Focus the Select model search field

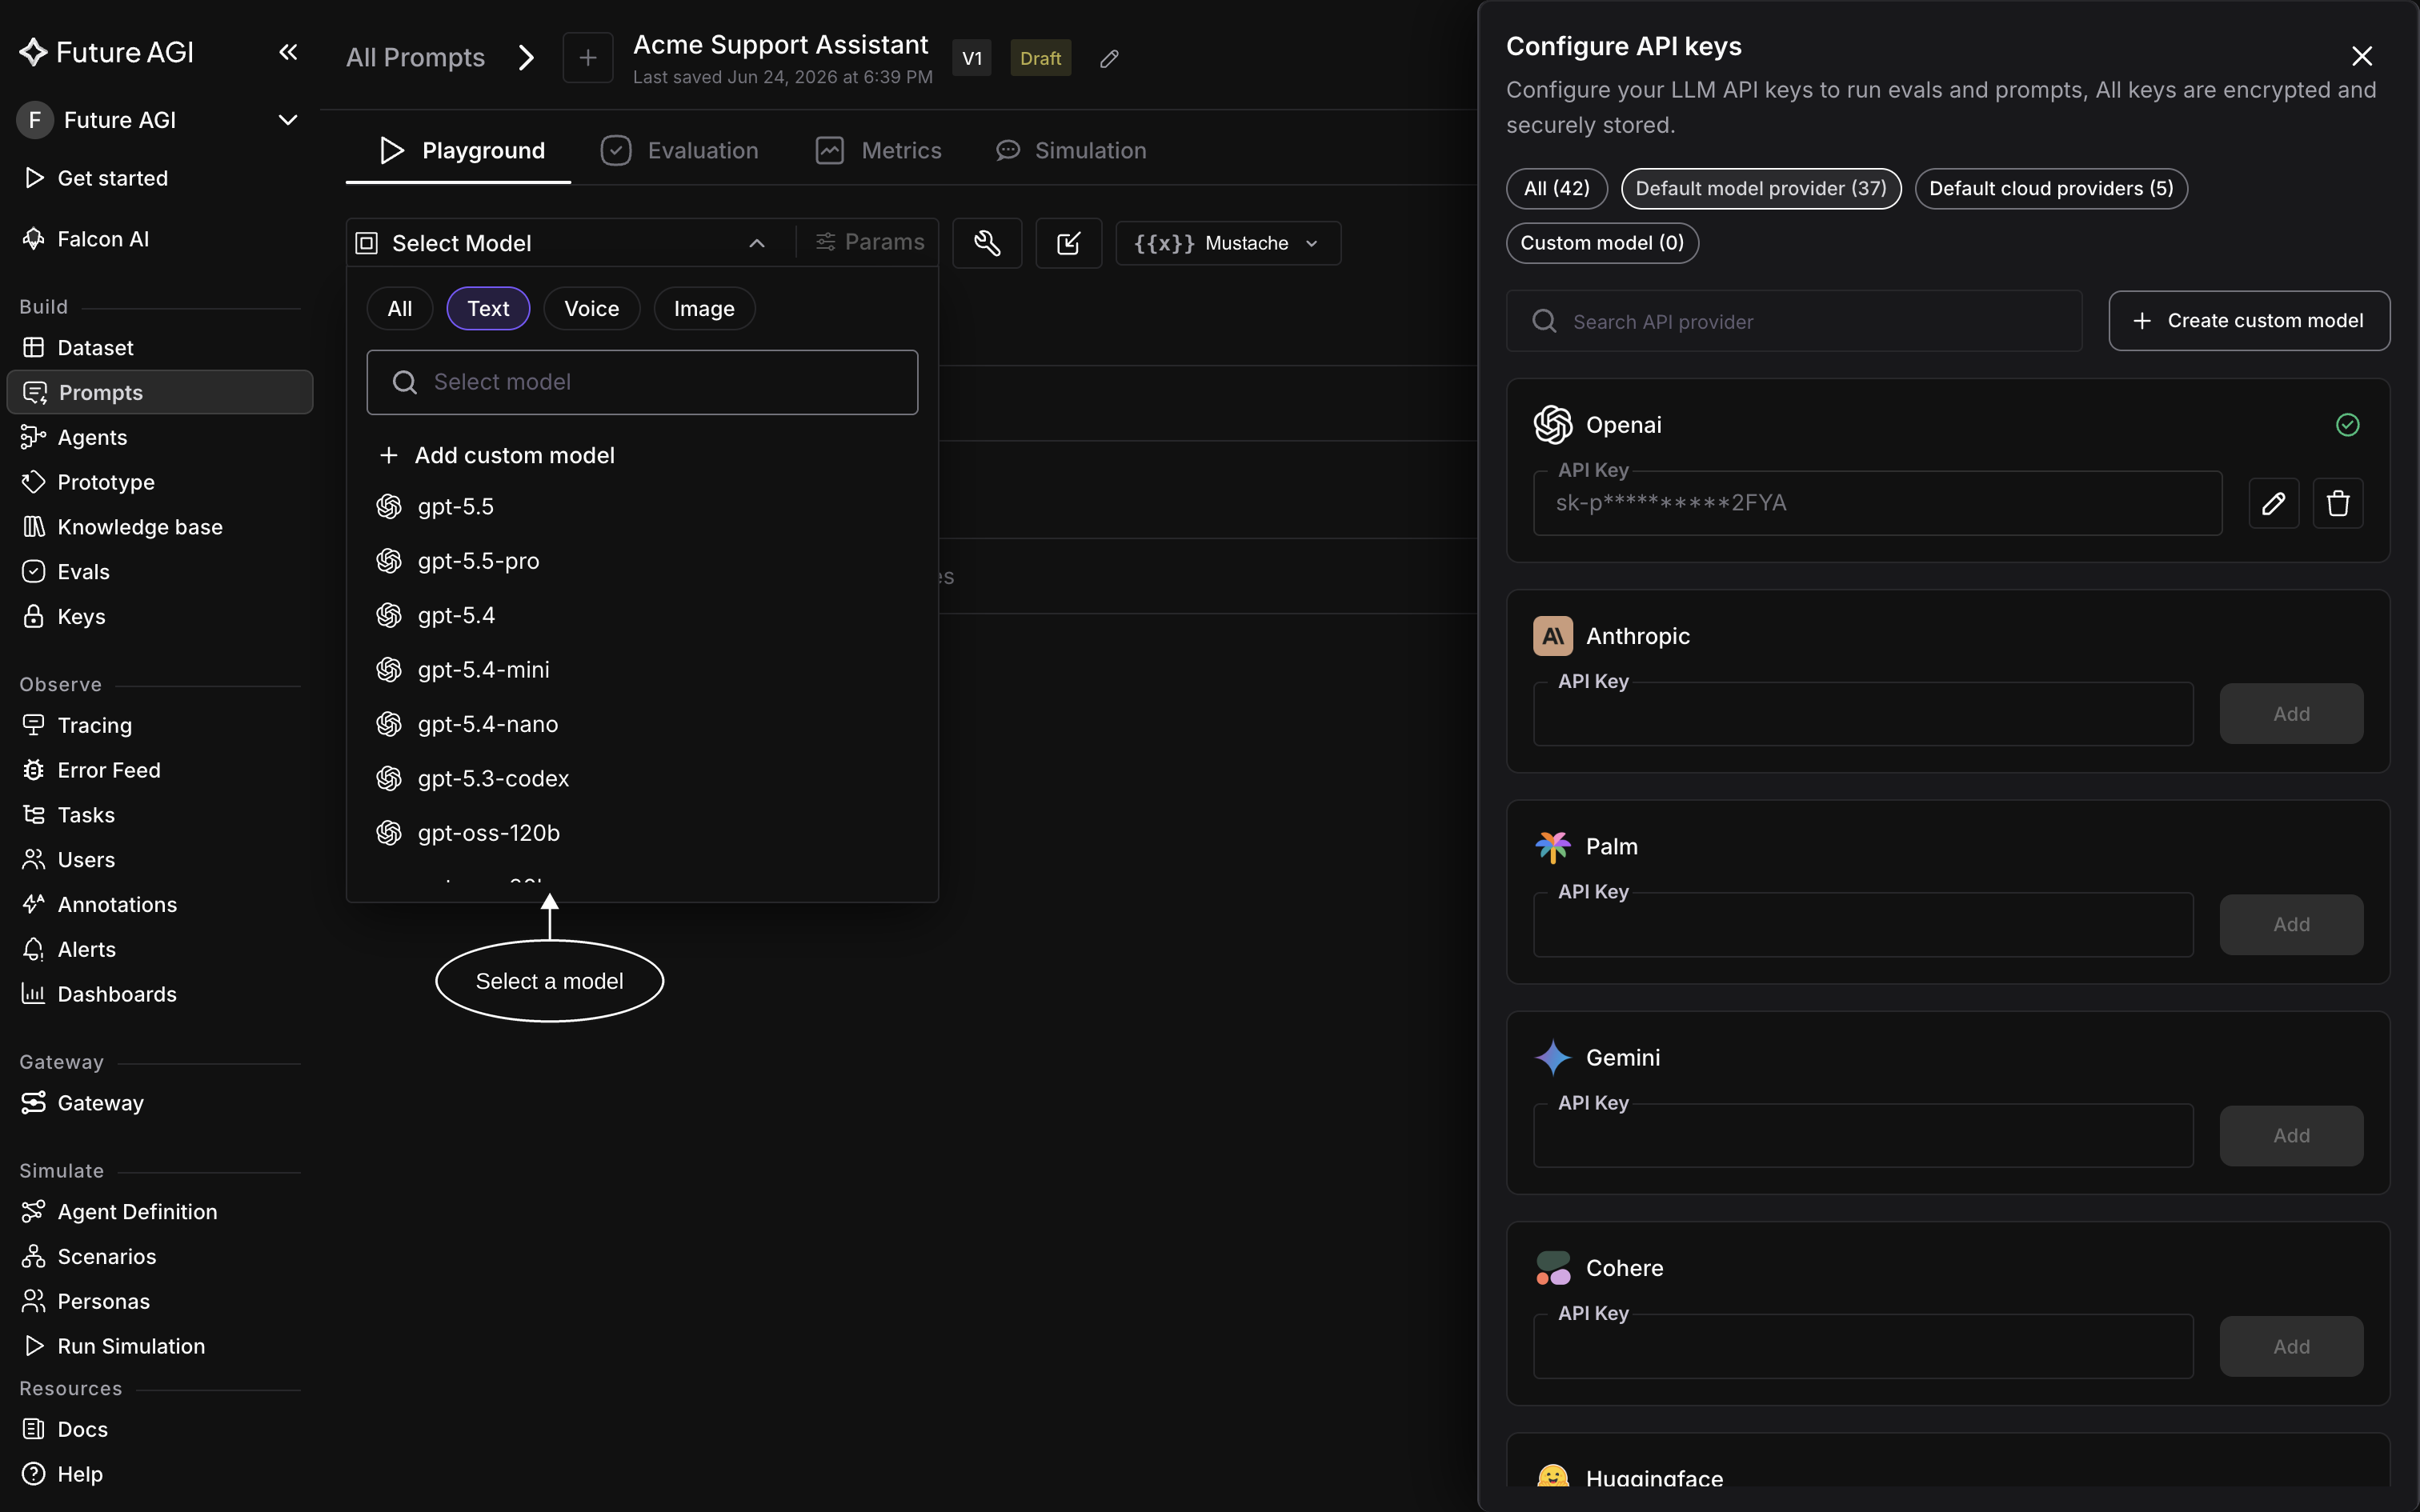click(x=642, y=382)
